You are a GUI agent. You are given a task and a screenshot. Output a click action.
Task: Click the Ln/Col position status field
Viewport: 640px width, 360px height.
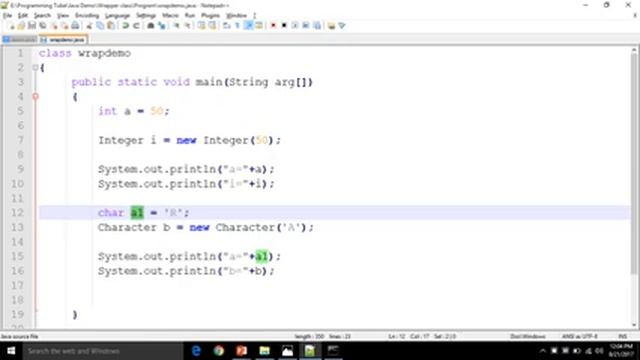(422, 337)
